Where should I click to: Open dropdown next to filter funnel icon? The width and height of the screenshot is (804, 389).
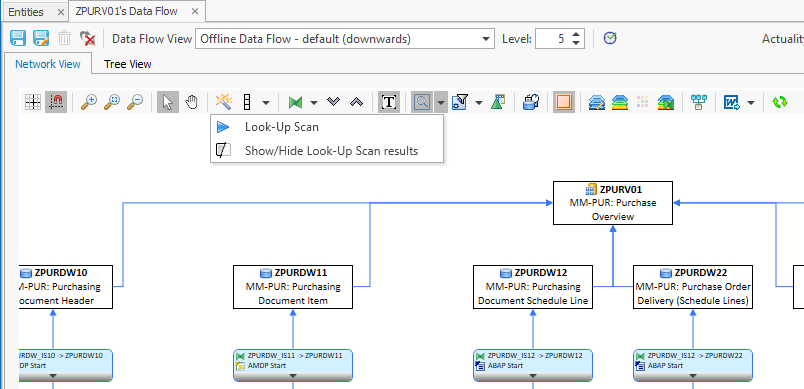pos(479,103)
